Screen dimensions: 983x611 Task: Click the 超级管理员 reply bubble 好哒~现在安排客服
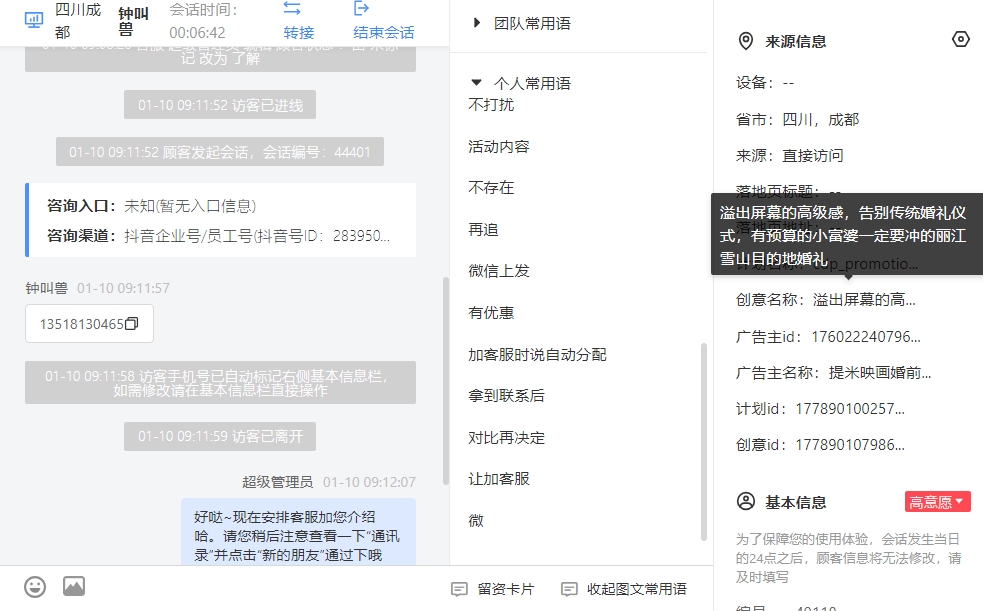pyautogui.click(x=298, y=533)
